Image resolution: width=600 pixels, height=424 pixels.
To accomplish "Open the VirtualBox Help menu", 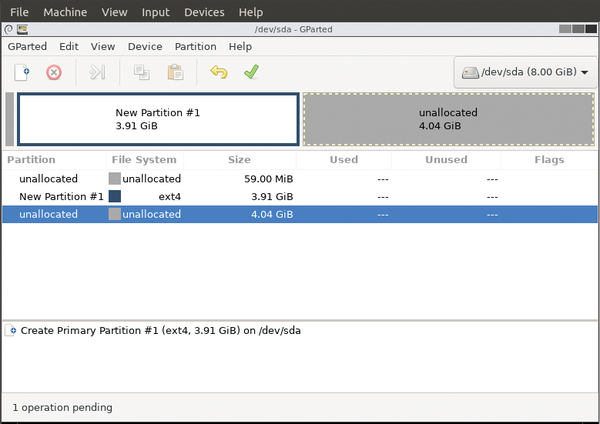I will (251, 12).
